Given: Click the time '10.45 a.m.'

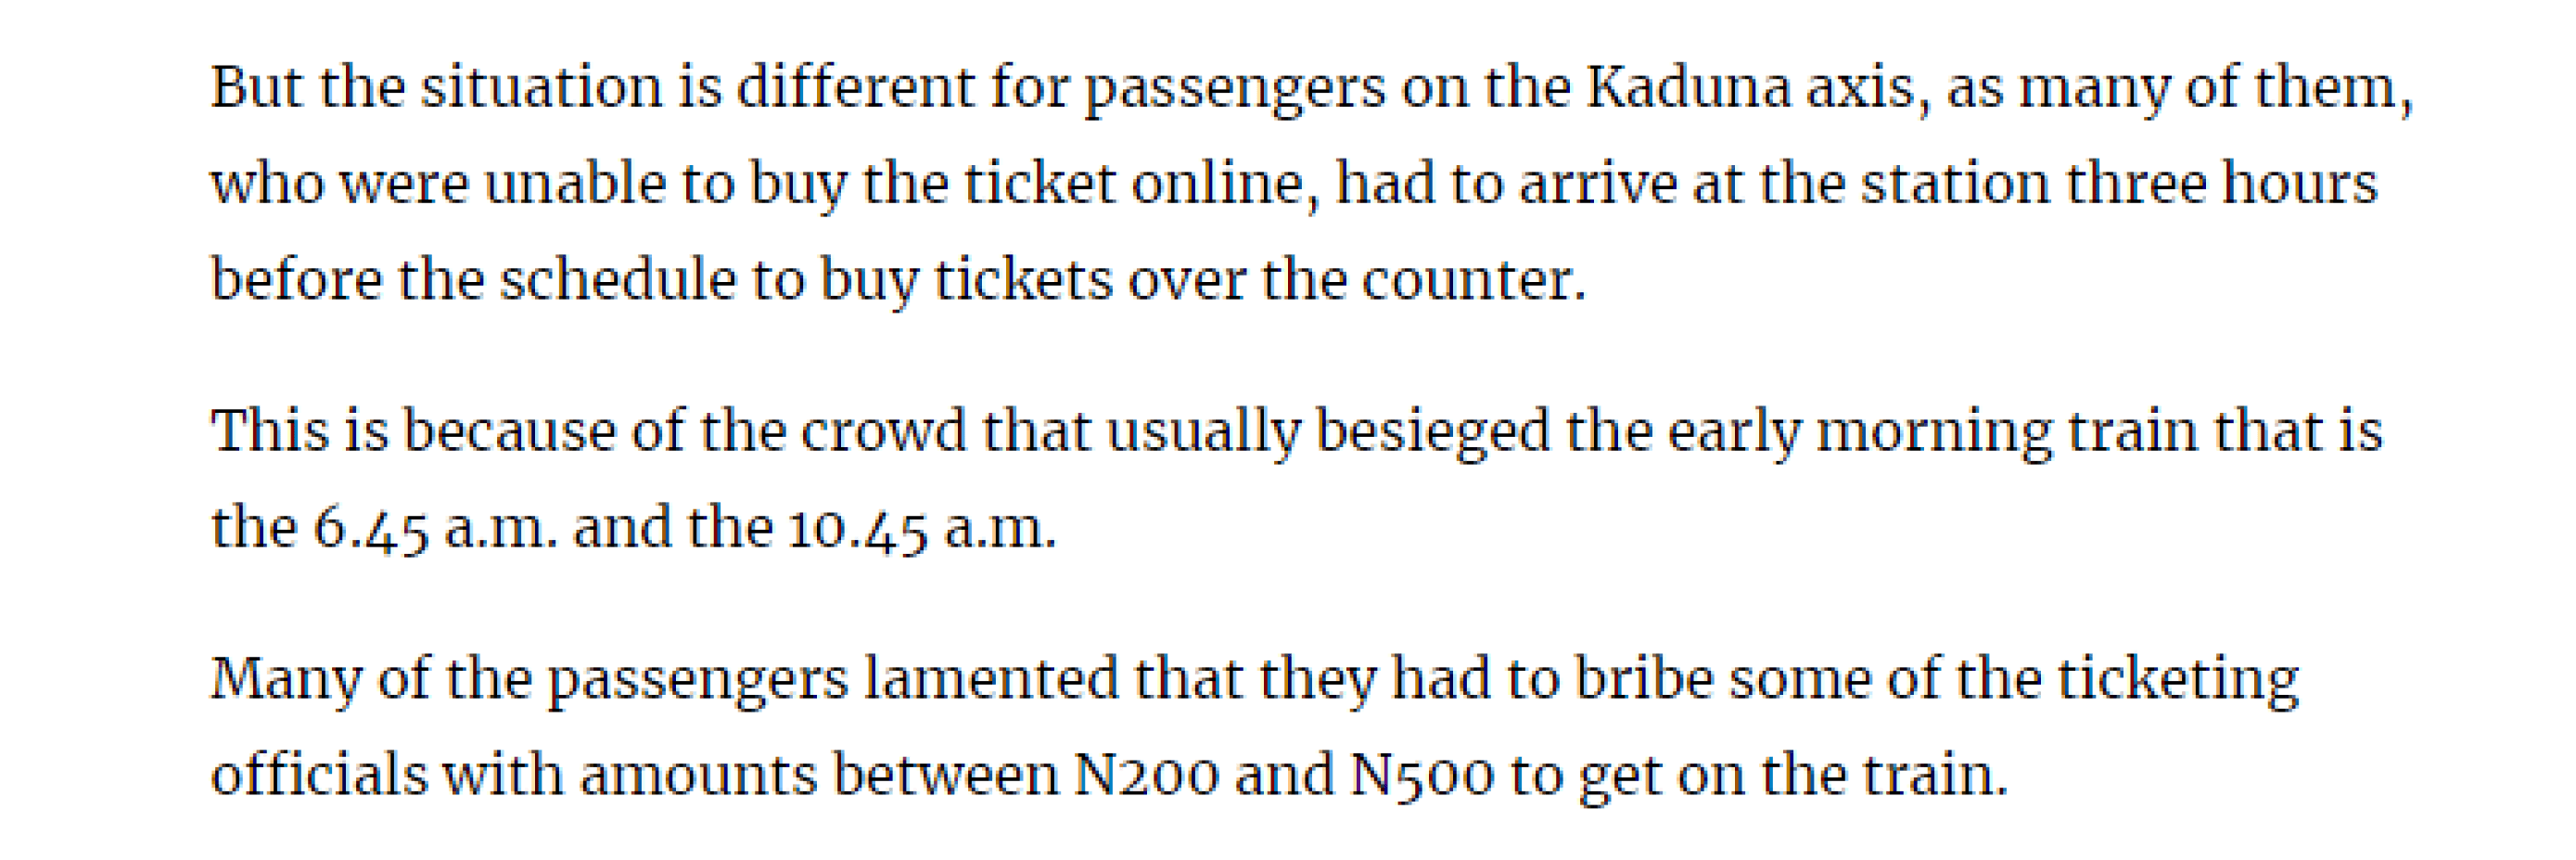Looking at the screenshot, I should [922, 528].
